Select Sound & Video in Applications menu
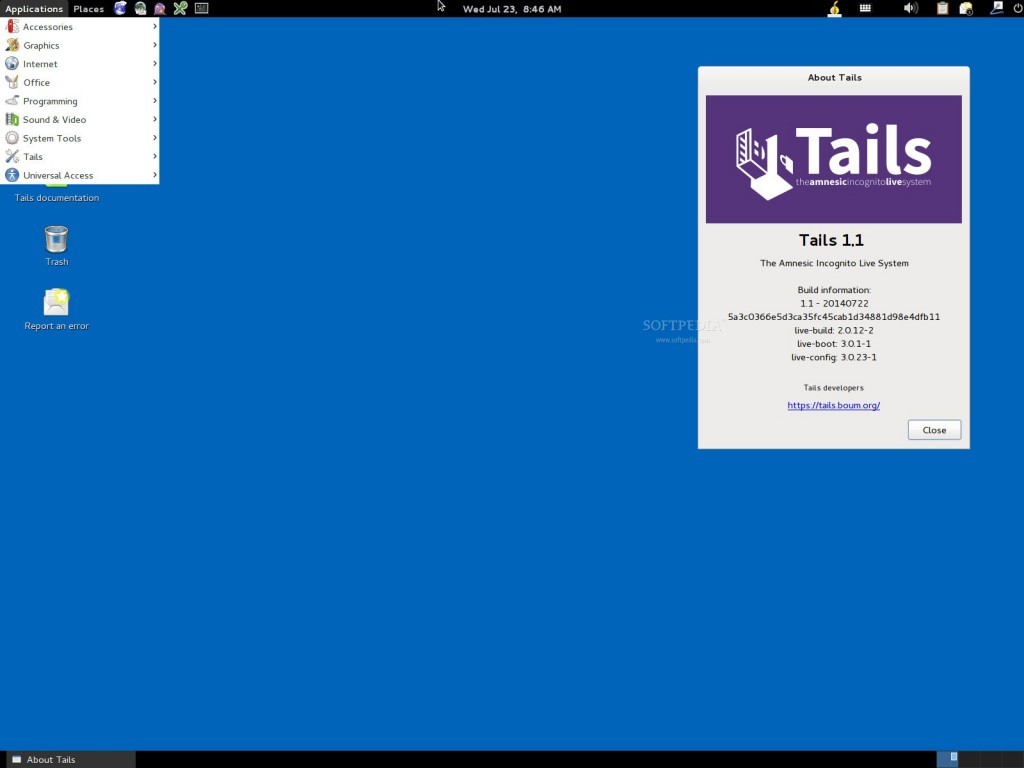 pyautogui.click(x=54, y=120)
